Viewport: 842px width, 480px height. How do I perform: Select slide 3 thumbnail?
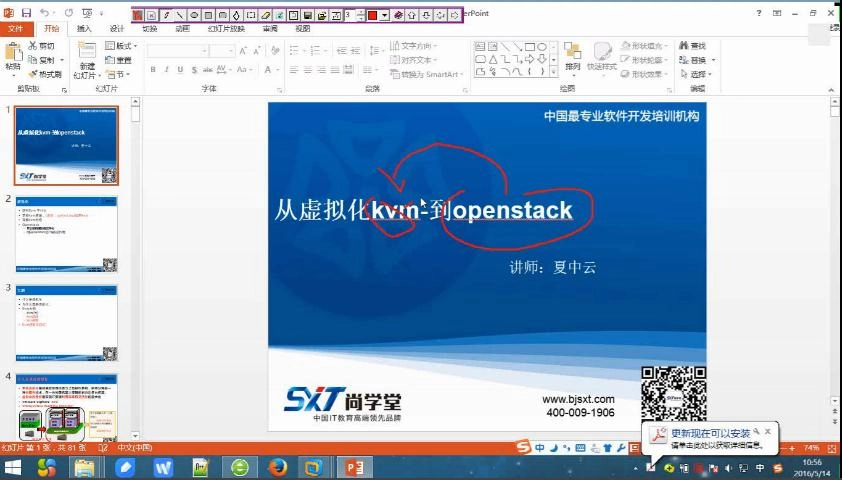67,323
